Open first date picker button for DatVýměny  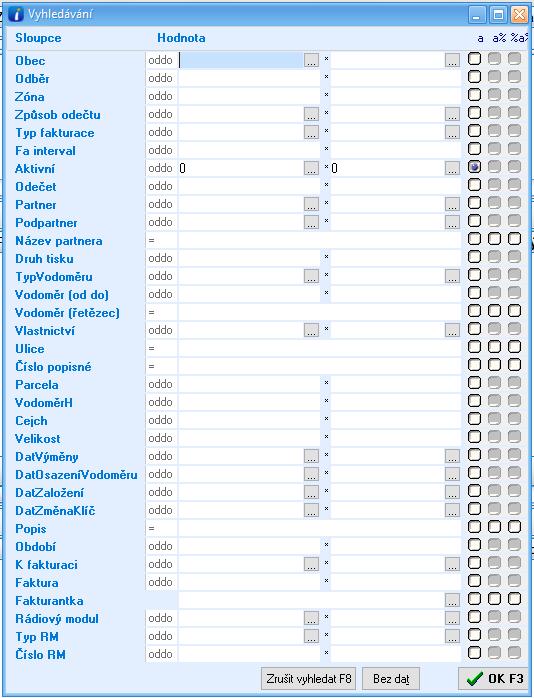[x=312, y=456]
